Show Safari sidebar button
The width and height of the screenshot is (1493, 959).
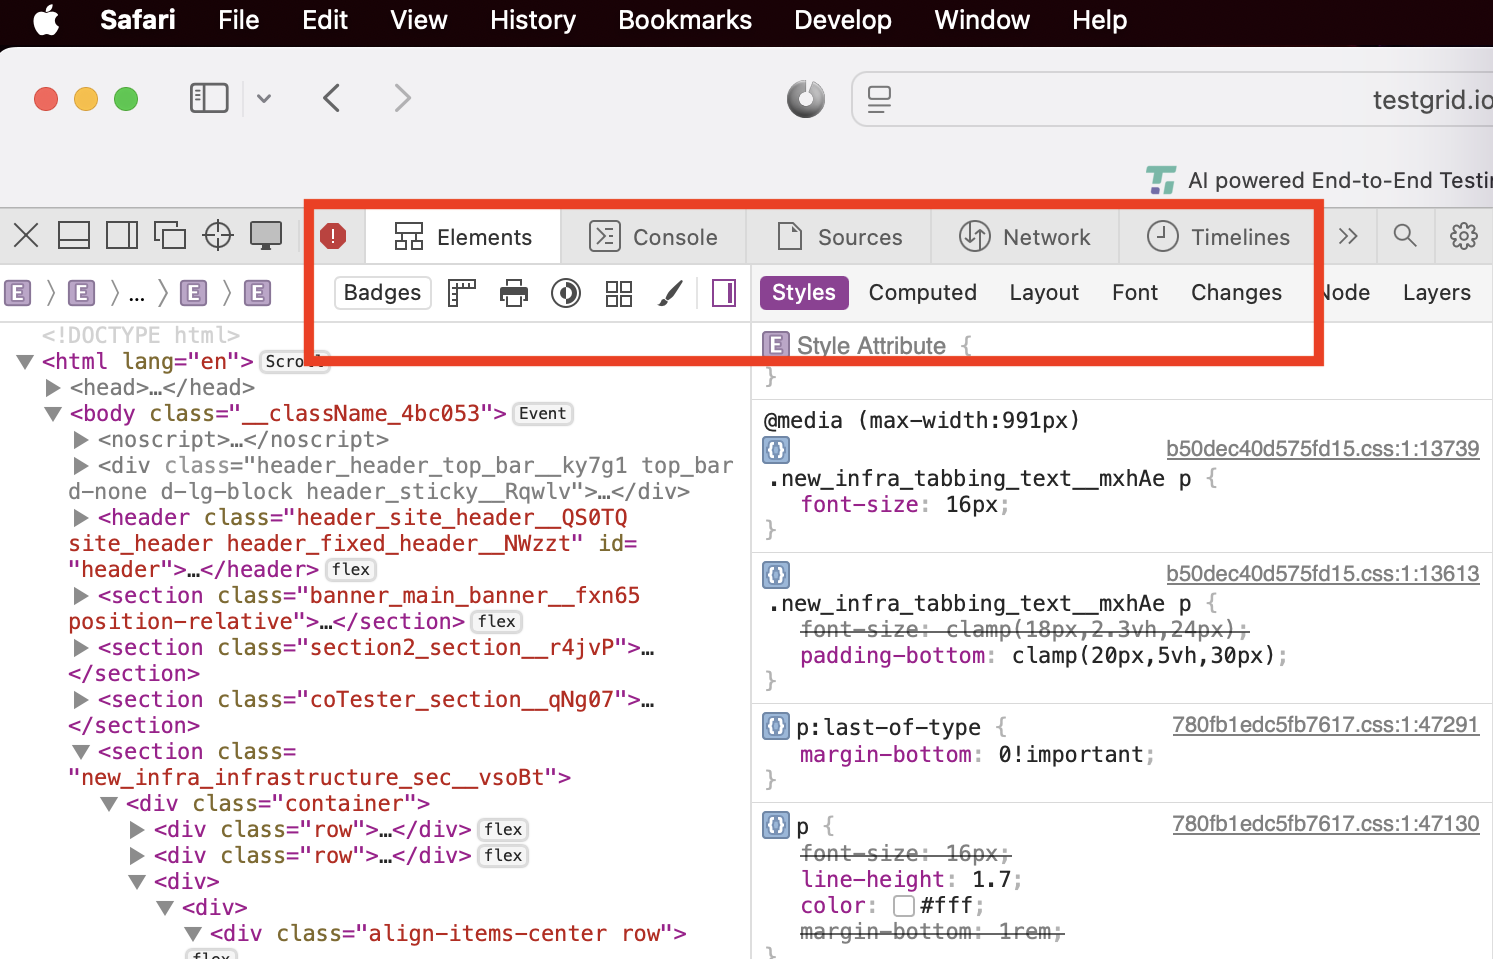[209, 98]
